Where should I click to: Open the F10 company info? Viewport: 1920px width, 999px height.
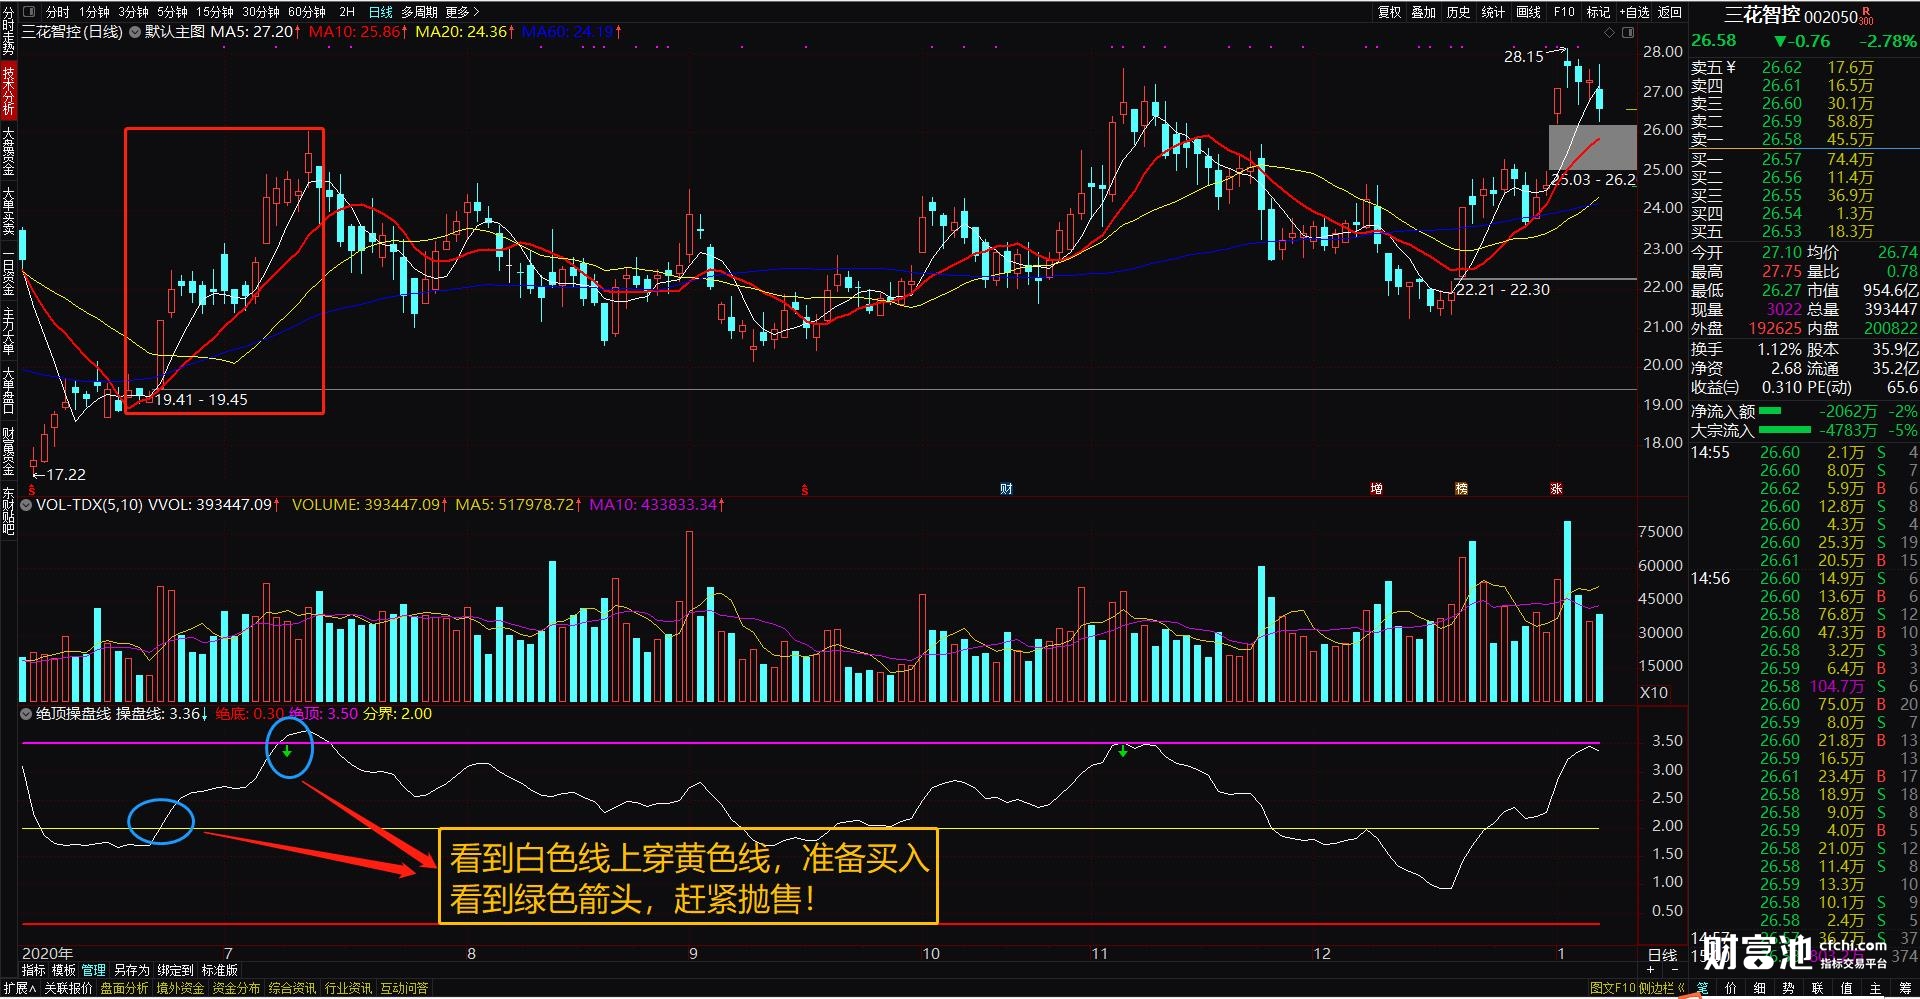[x=1564, y=12]
